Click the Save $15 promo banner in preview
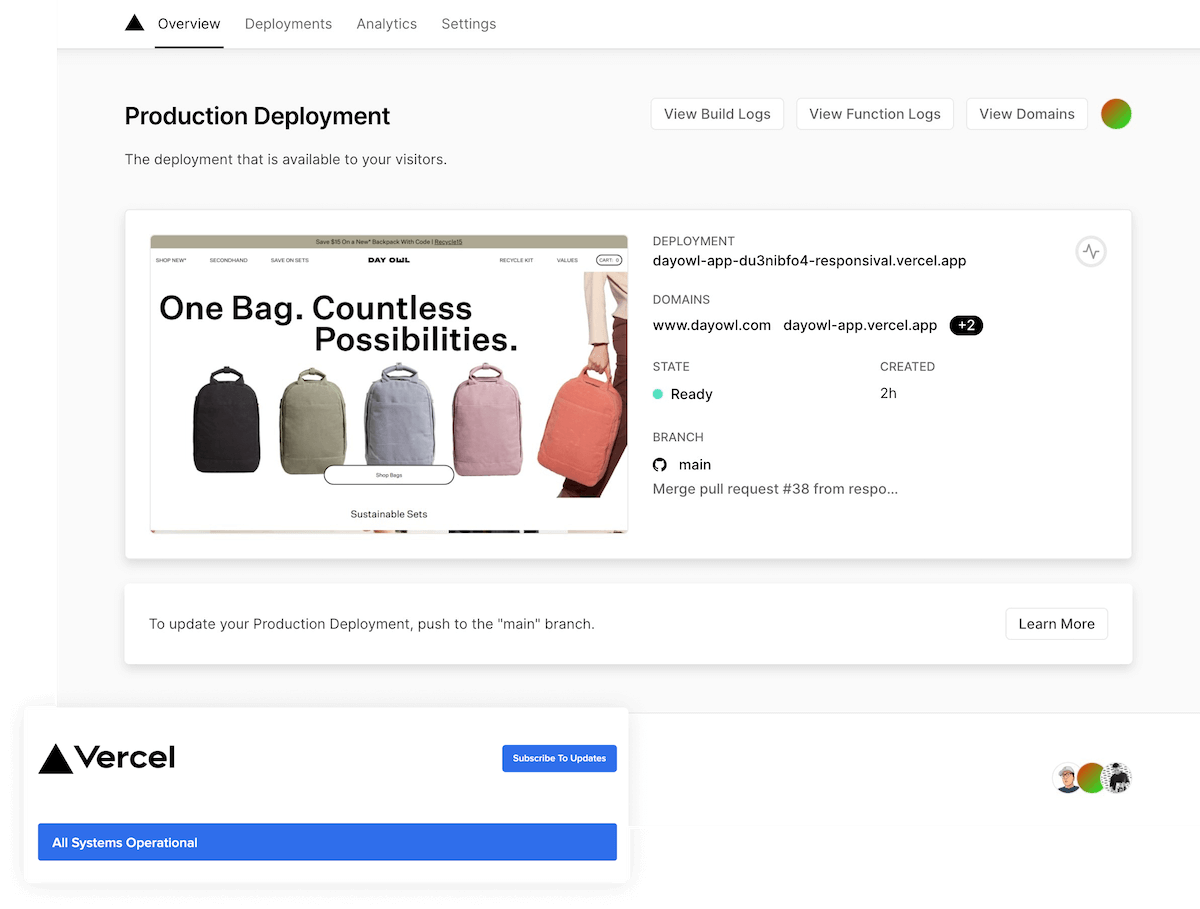Image resolution: width=1200 pixels, height=909 pixels. tap(389, 241)
